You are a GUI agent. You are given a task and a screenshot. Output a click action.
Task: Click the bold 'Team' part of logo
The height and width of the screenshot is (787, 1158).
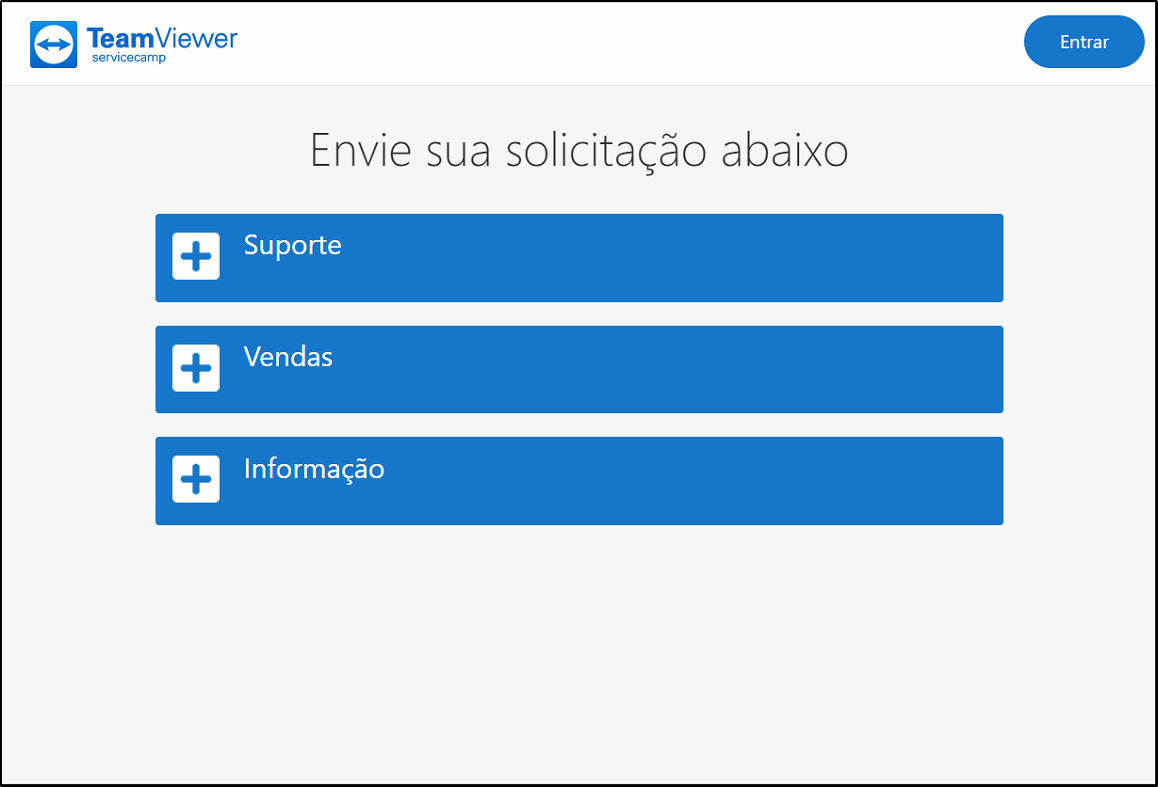click(120, 38)
